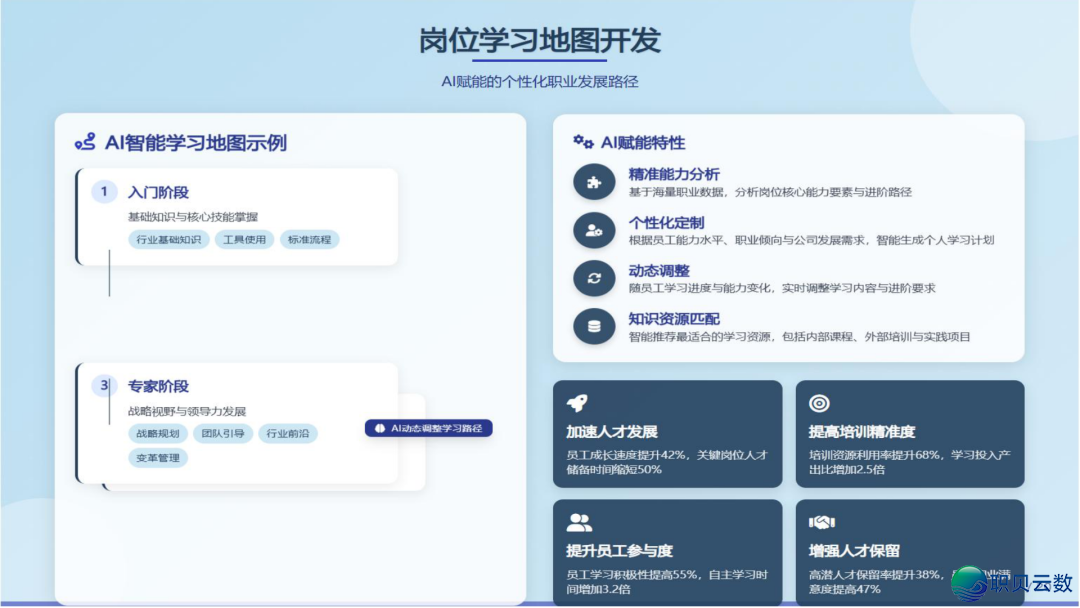Click description starting 随员工学习进度
The height and width of the screenshot is (608, 1080).
[782, 289]
